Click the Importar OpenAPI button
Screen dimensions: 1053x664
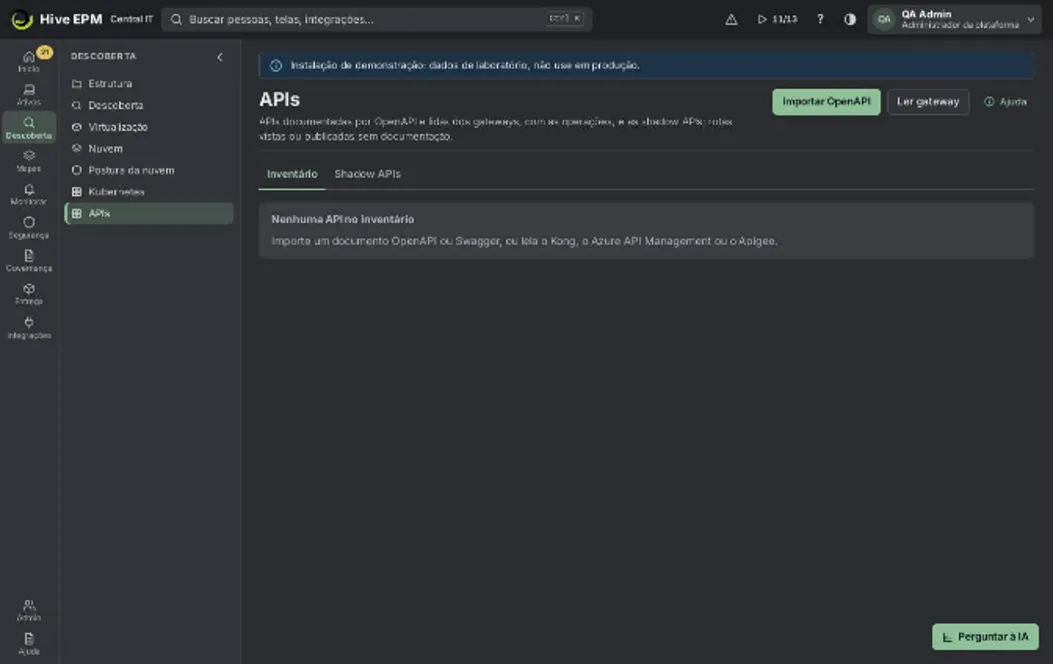click(x=826, y=102)
